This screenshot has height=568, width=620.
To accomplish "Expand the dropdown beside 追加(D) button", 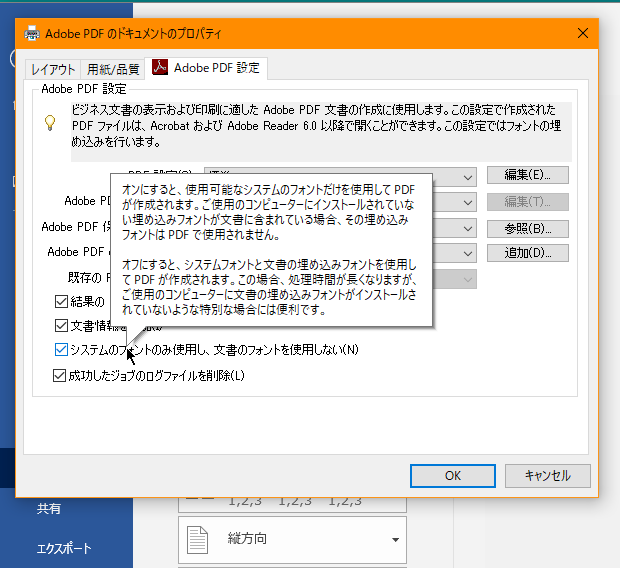I will [x=468, y=253].
